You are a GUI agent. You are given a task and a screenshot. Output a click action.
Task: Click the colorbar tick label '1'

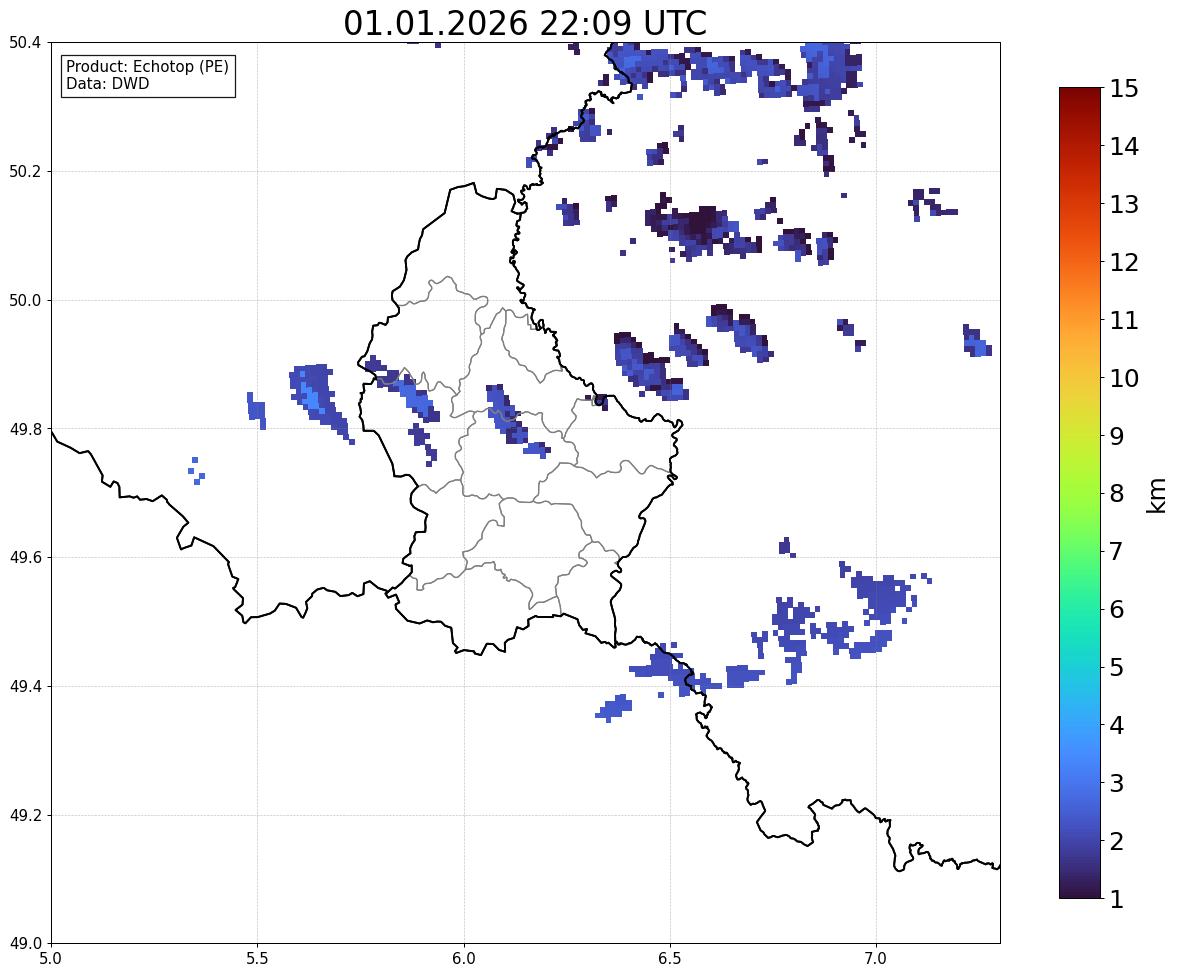1117,899
